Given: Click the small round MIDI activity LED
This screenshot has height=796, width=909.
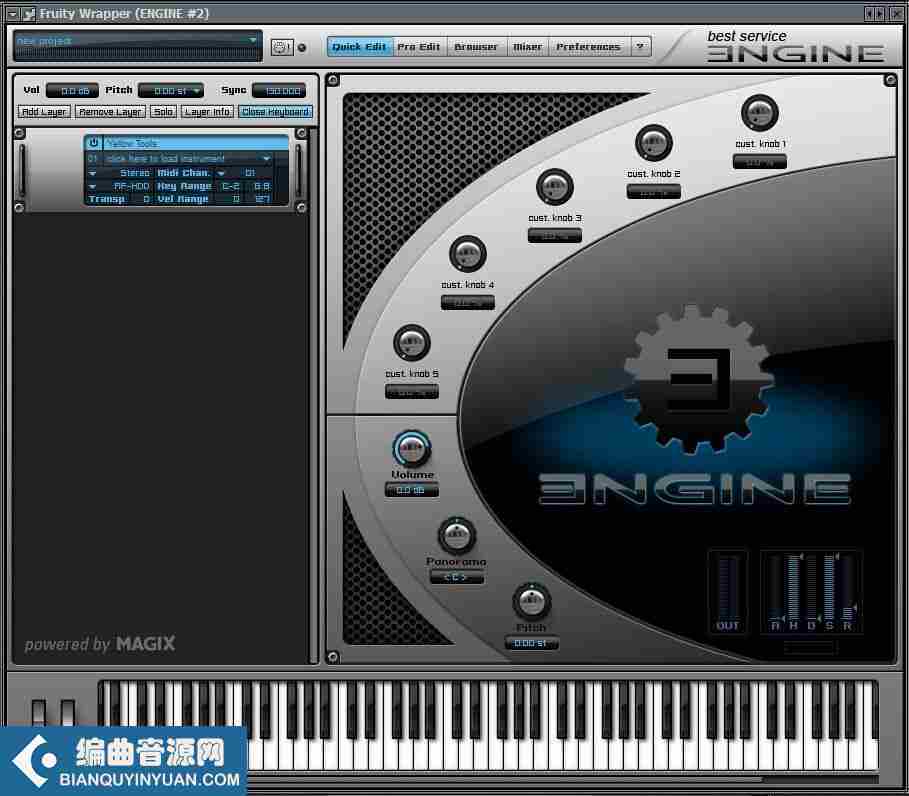Looking at the screenshot, I should pos(302,48).
